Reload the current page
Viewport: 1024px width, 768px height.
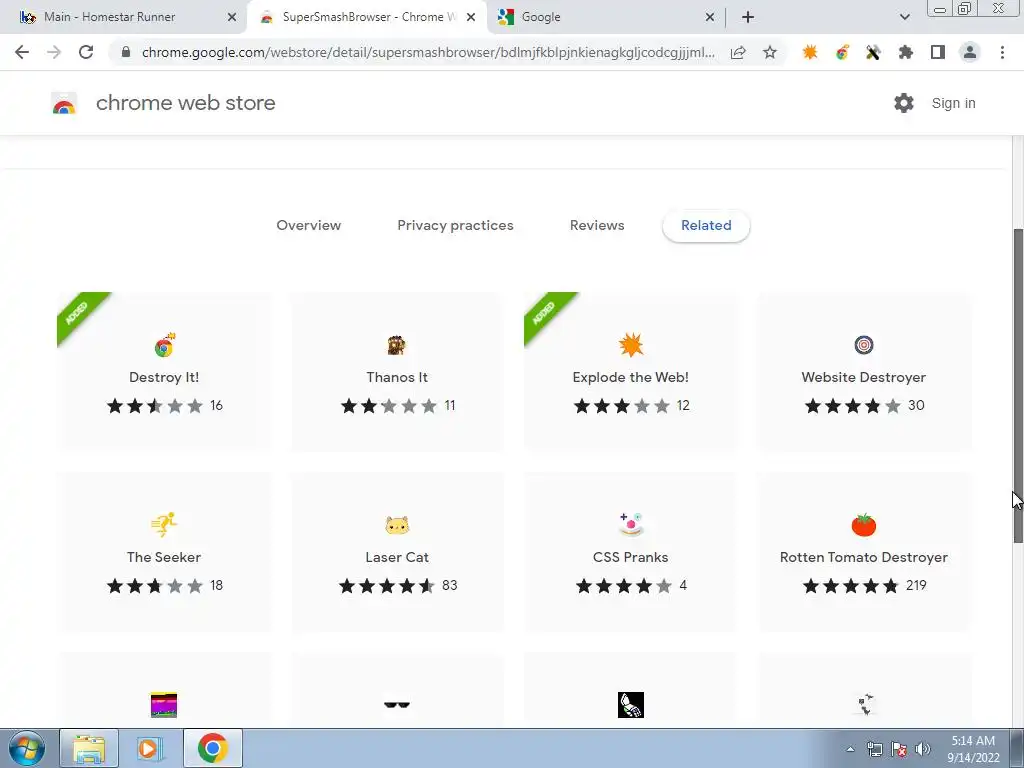click(x=86, y=52)
